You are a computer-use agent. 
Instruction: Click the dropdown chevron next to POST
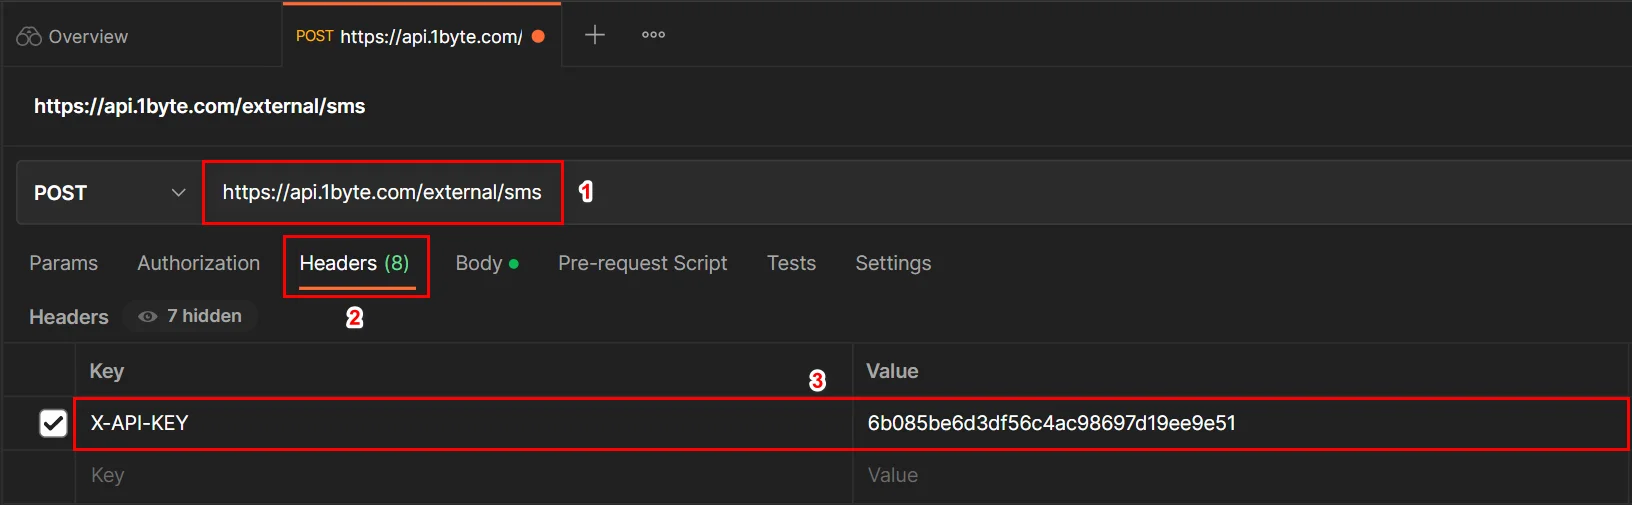(x=179, y=192)
